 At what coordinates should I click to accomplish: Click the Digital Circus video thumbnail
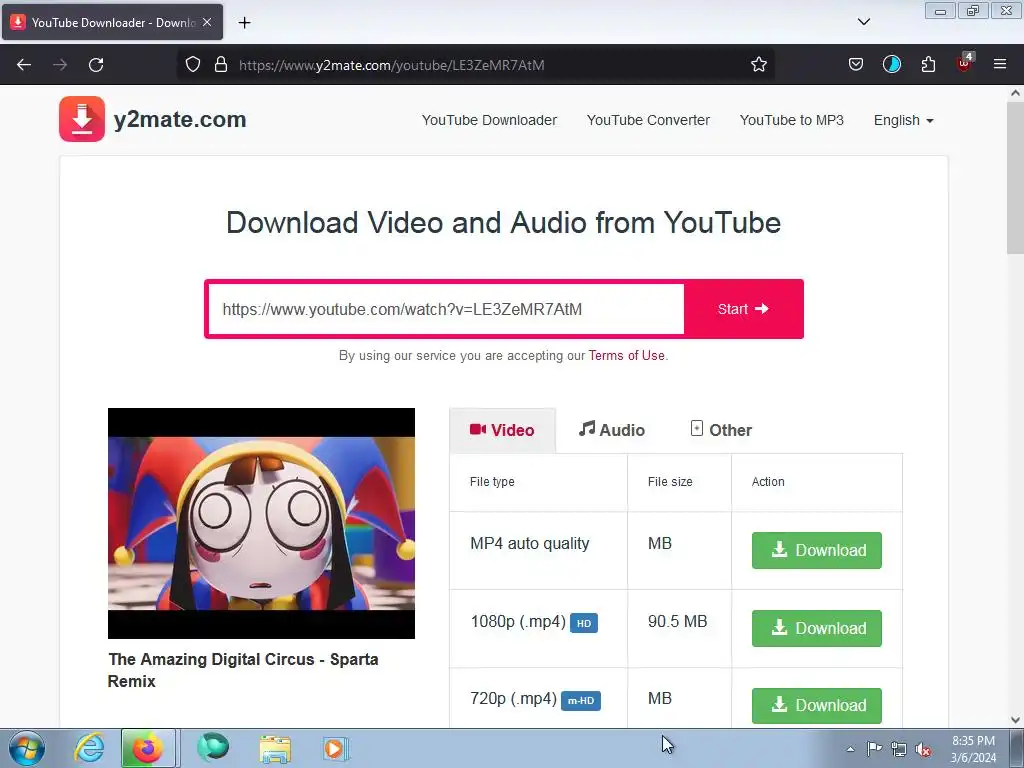[261, 523]
